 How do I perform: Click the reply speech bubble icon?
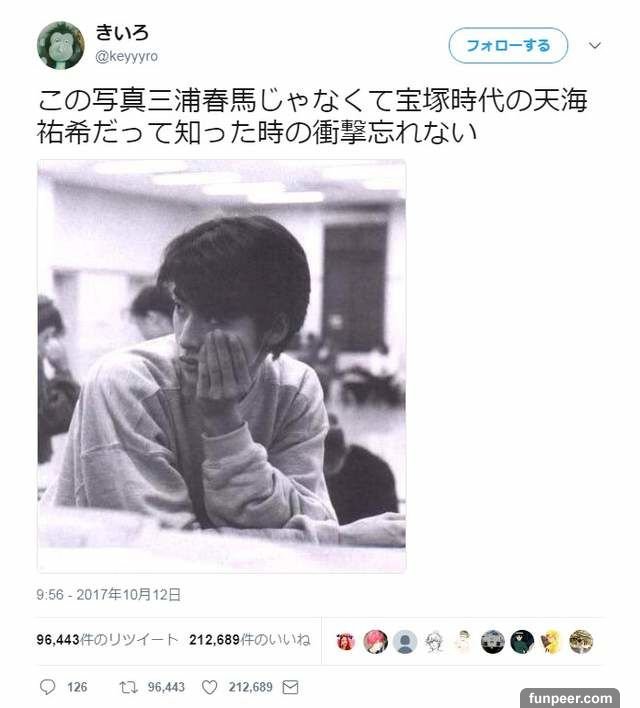(x=47, y=687)
